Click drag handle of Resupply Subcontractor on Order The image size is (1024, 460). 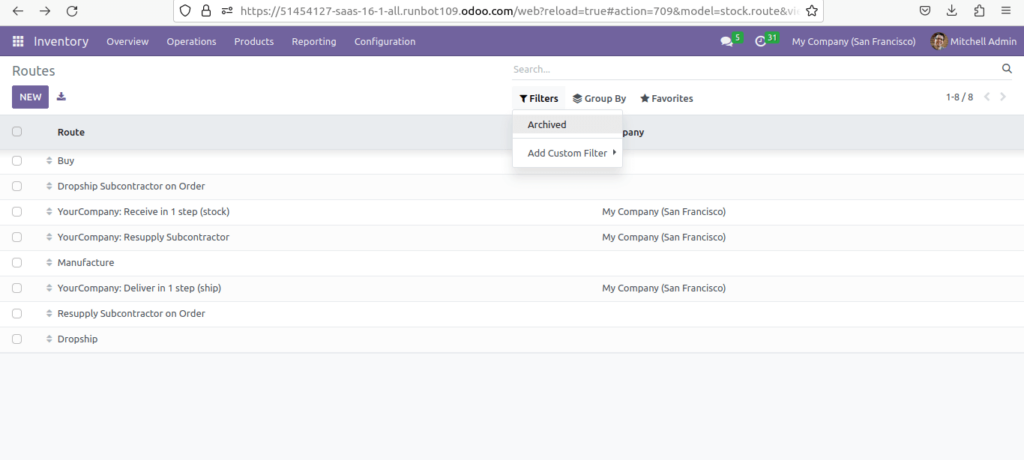[49, 314]
